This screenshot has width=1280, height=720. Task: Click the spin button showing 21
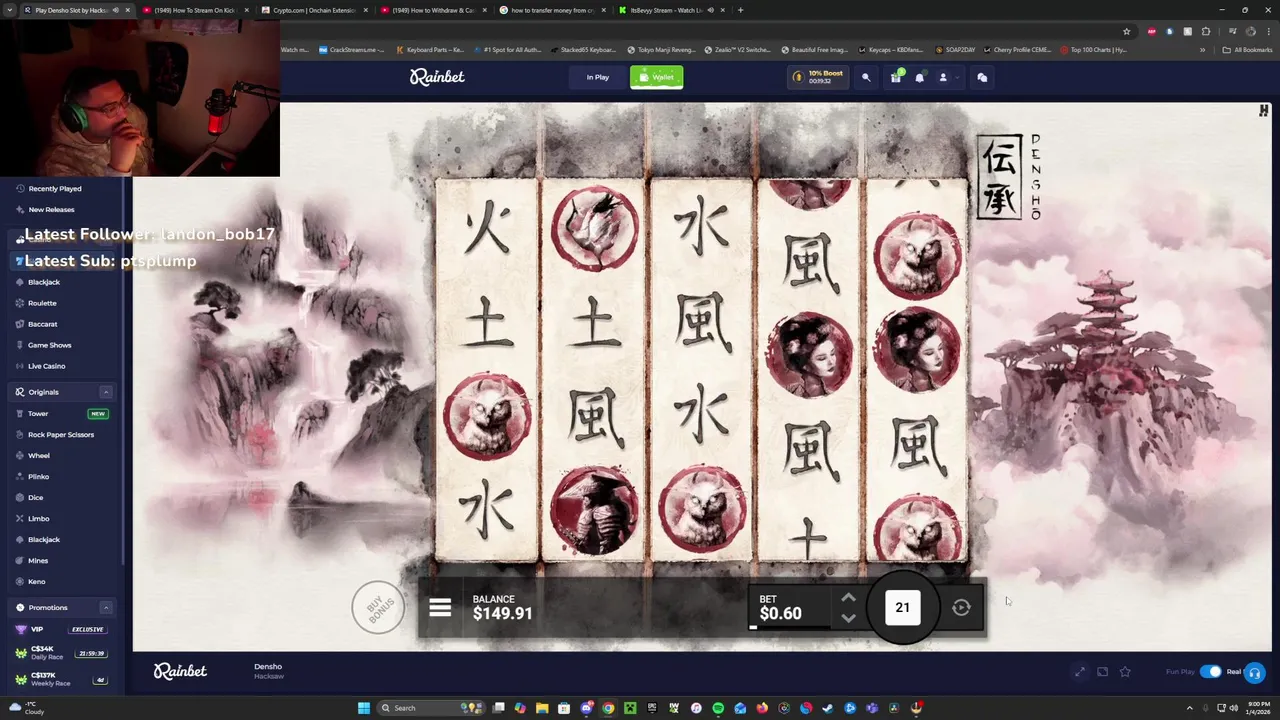pyautogui.click(x=902, y=607)
